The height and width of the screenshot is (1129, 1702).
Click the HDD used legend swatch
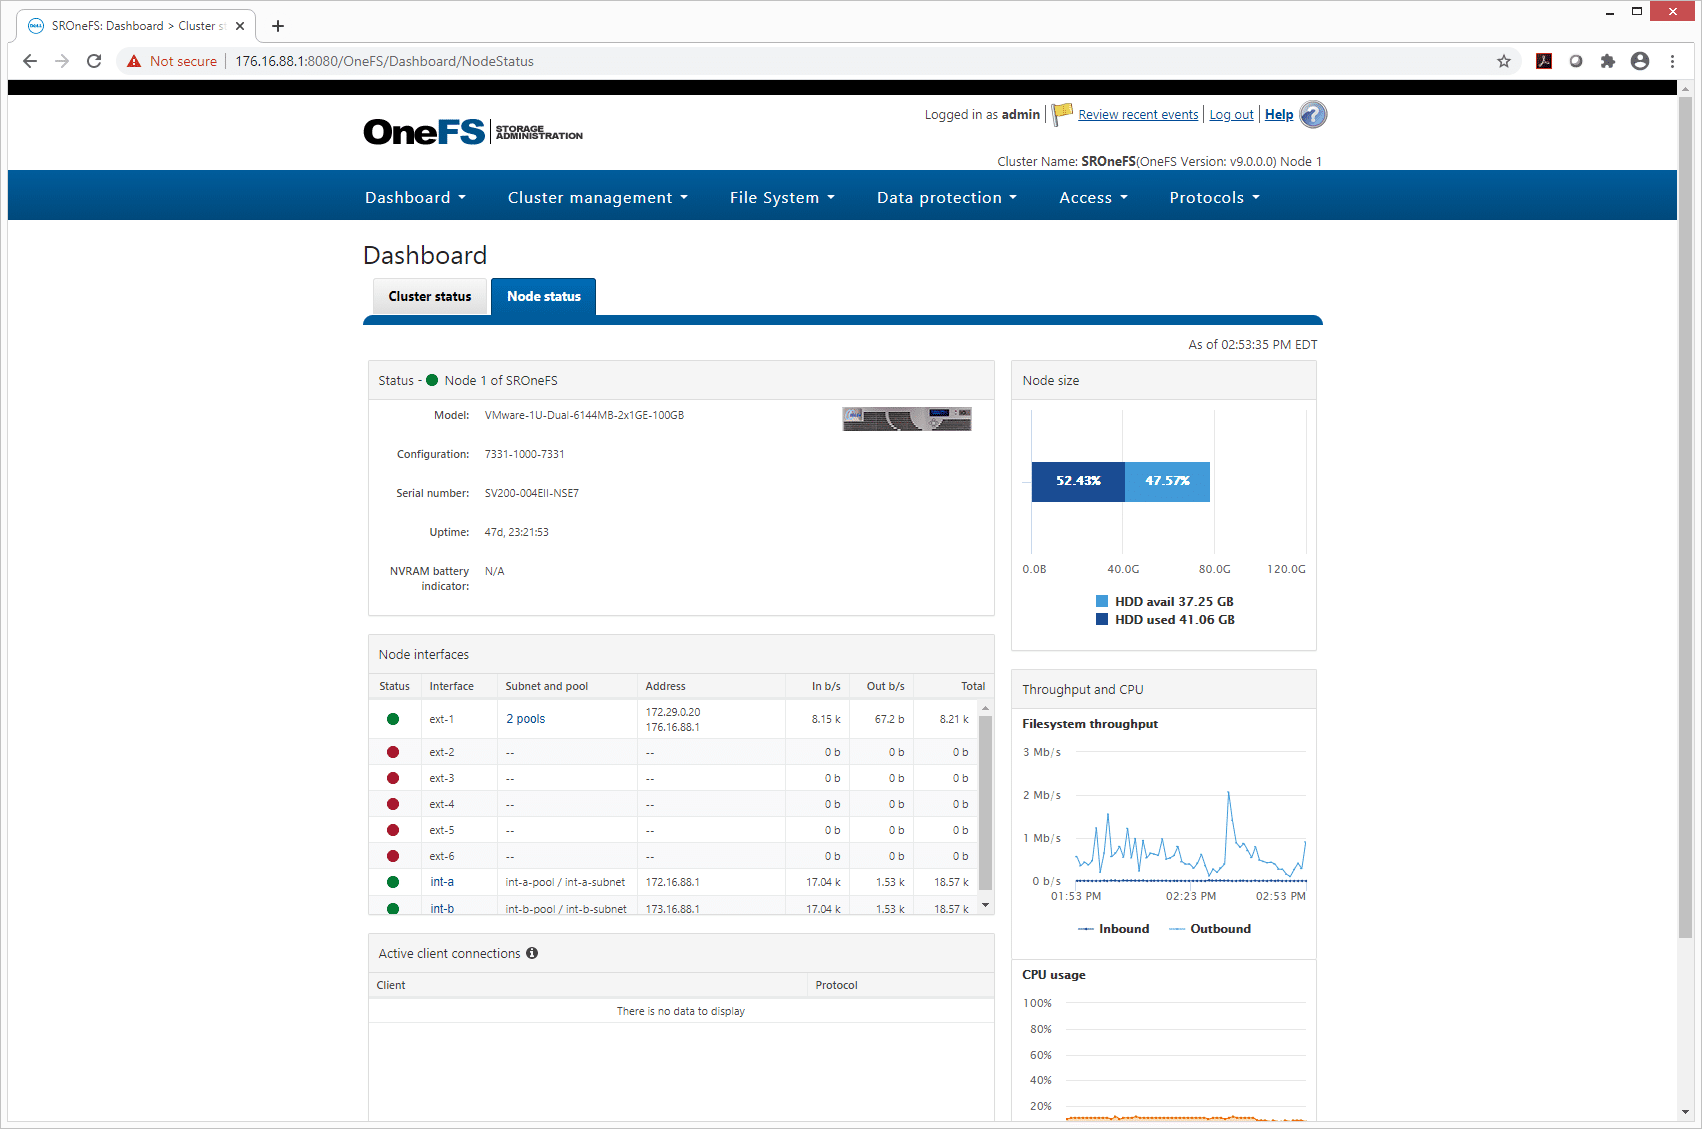1102,619
